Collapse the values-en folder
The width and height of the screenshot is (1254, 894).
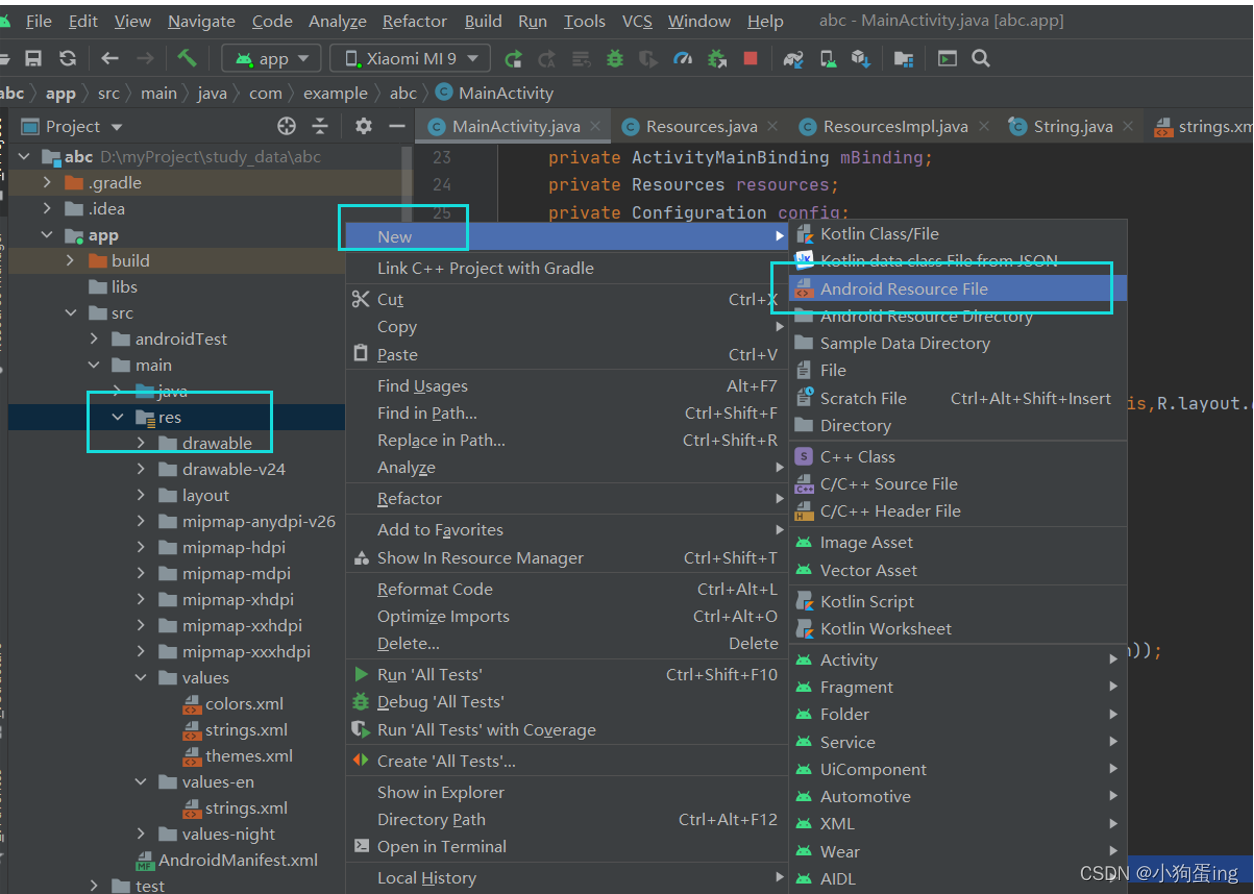point(141,782)
